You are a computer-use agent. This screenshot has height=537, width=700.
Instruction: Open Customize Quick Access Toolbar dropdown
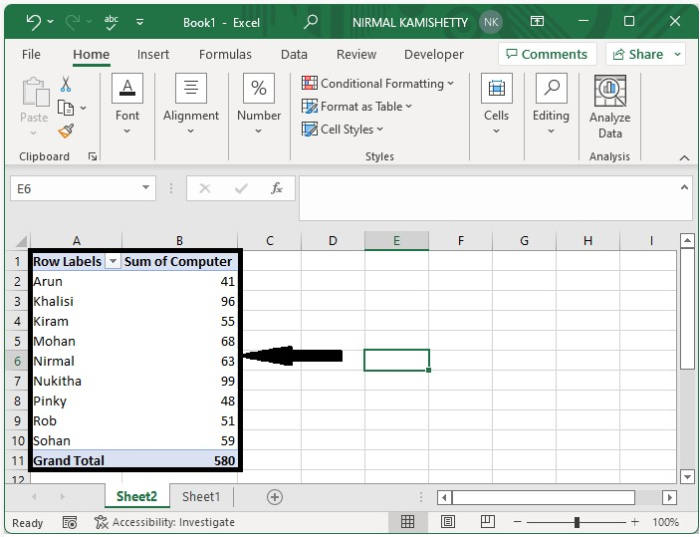(140, 21)
